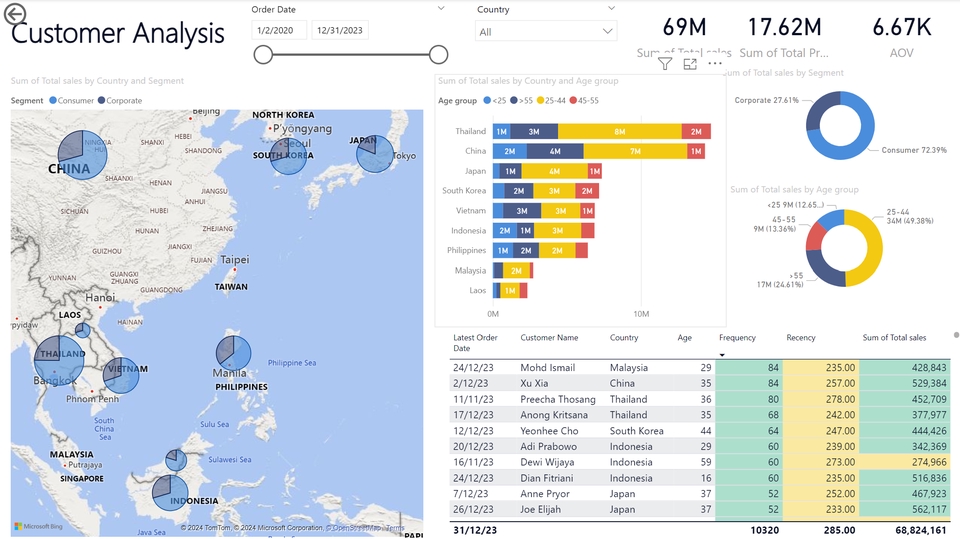
Task: Click the 45-55 red donut slice
Action: click(x=814, y=237)
